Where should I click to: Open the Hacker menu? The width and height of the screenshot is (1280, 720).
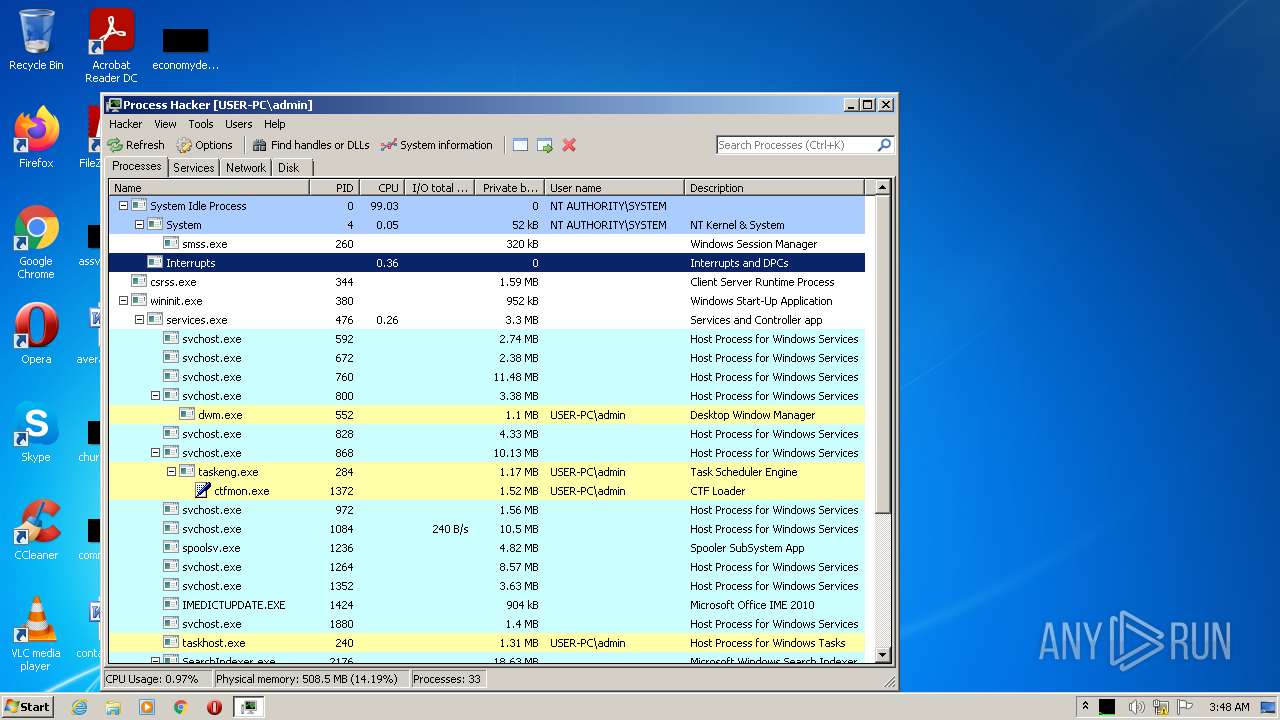tap(126, 124)
